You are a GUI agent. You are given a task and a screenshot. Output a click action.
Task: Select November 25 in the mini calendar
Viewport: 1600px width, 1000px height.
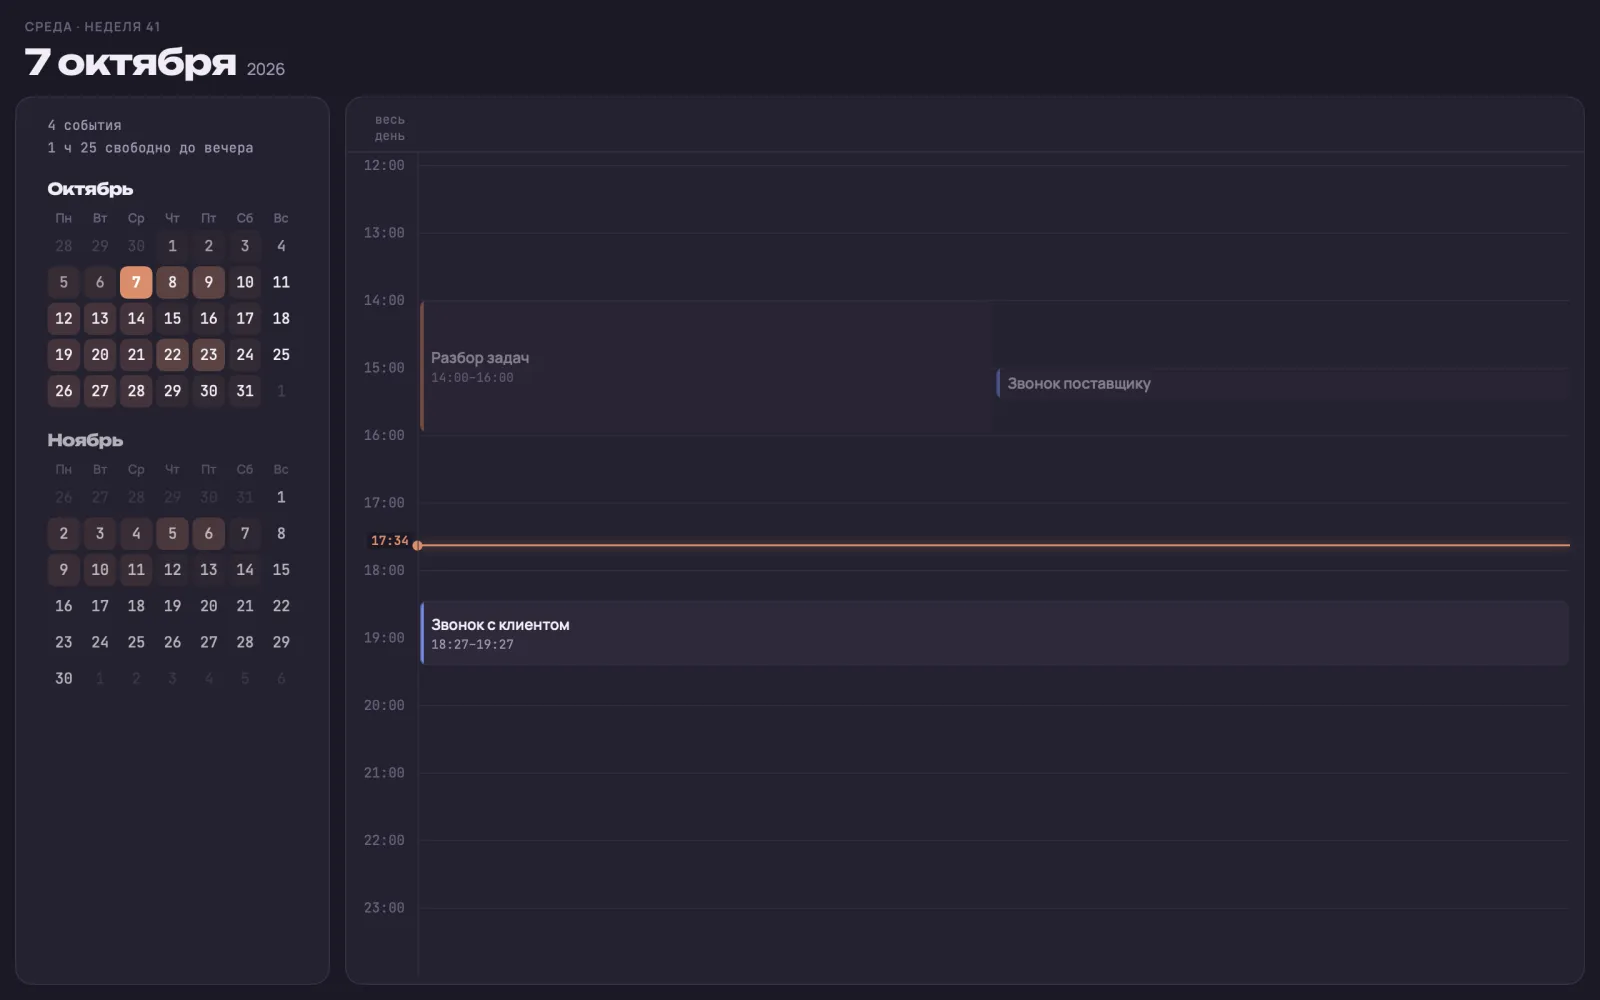coord(136,642)
